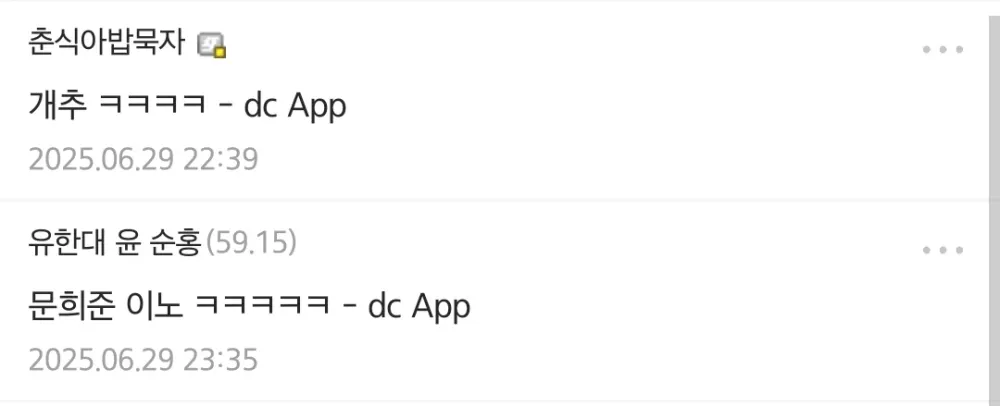Click the vertical scrollbar on the right edge
This screenshot has width=1000, height=406.
(994, 210)
